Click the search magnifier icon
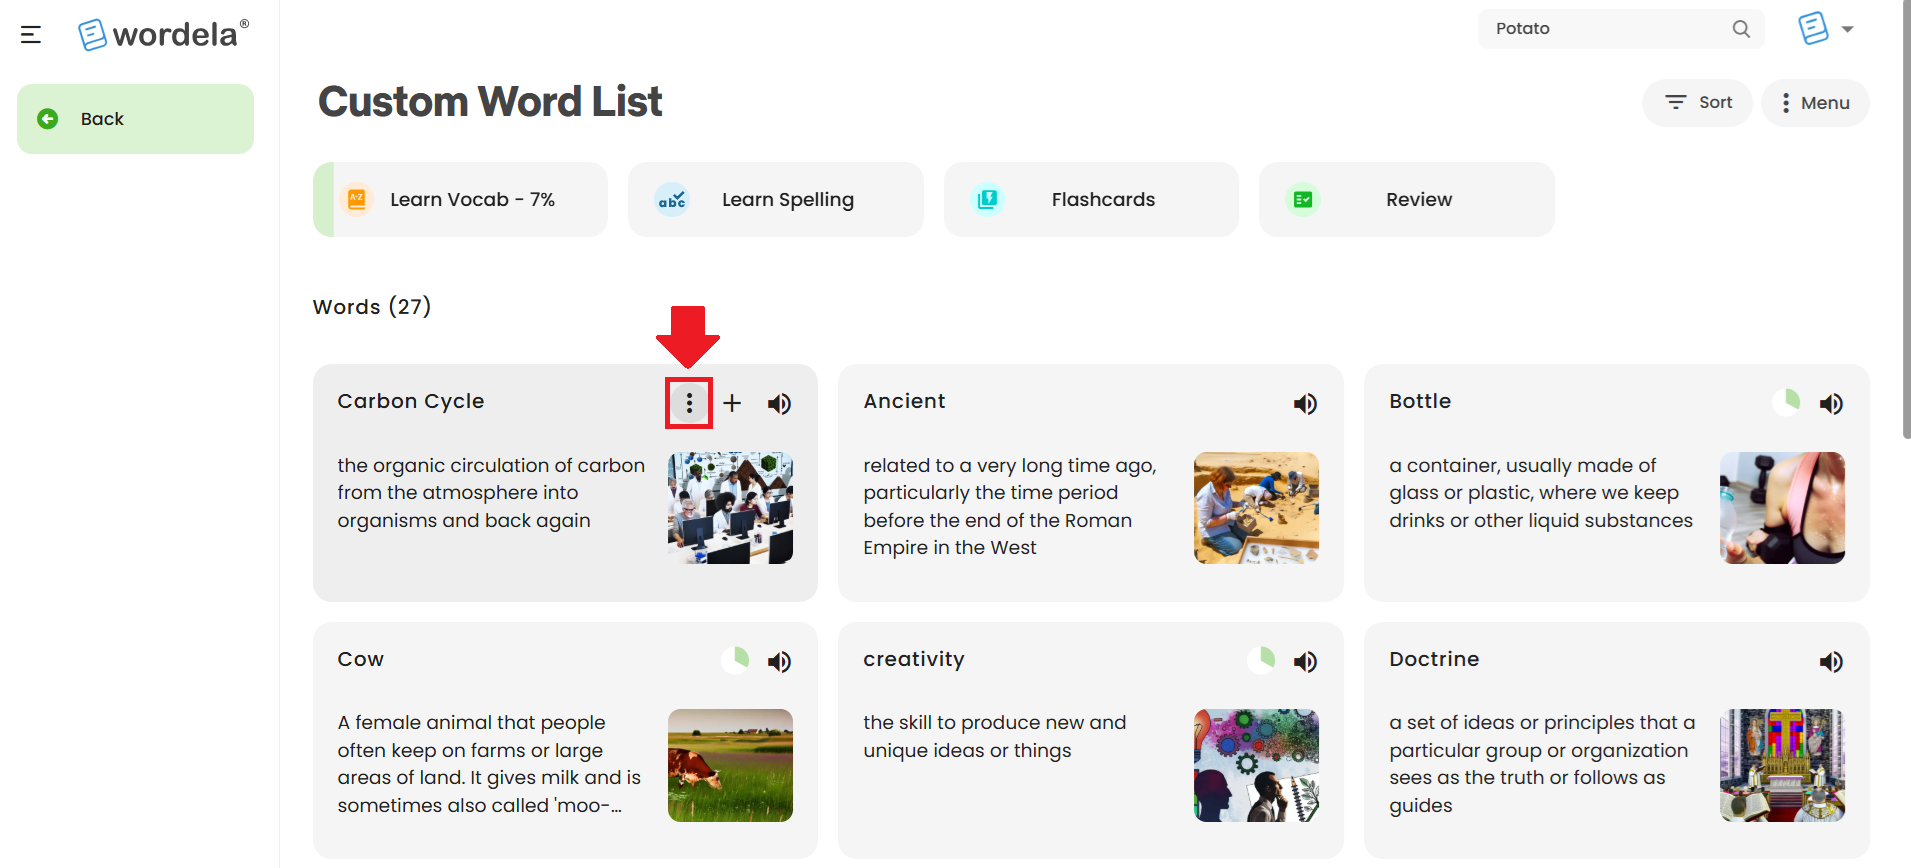 coord(1741,29)
